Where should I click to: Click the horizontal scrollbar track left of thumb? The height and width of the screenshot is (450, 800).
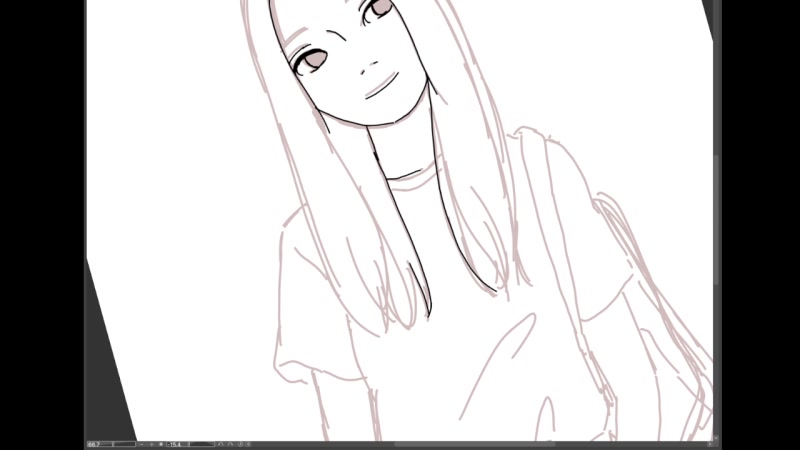click(x=320, y=444)
